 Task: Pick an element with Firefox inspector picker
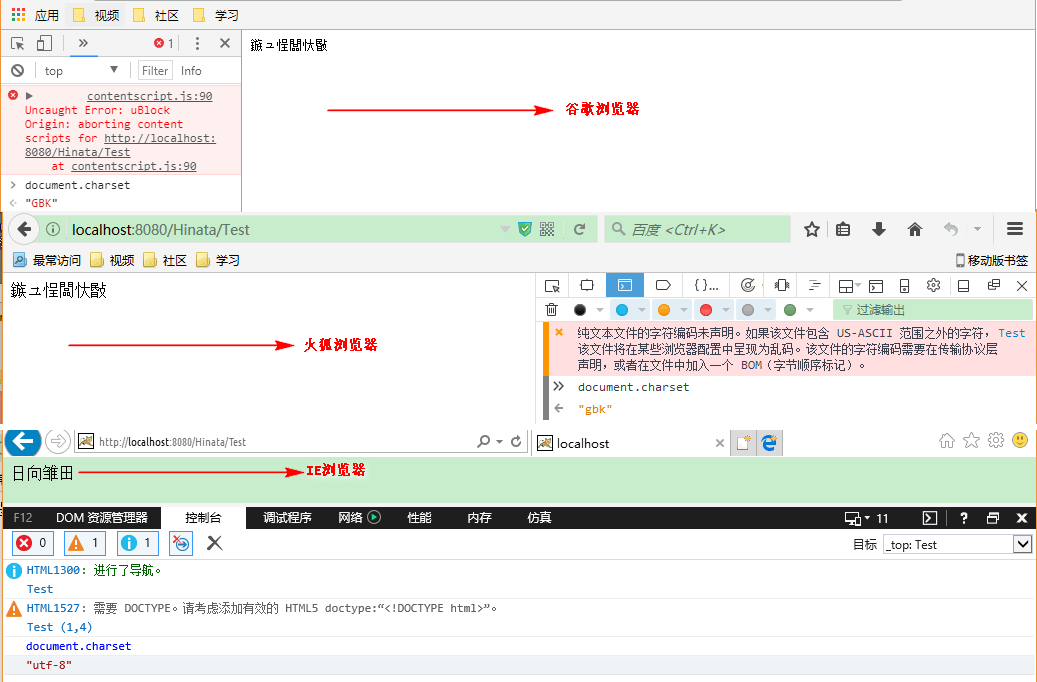point(552,286)
